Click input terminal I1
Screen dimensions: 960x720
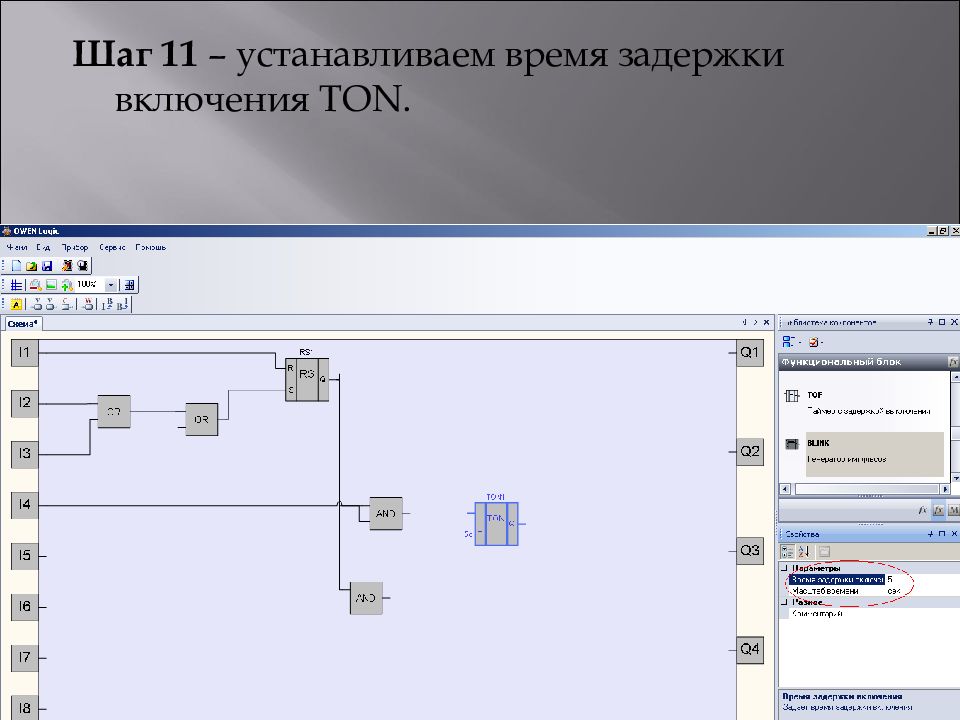(24, 353)
